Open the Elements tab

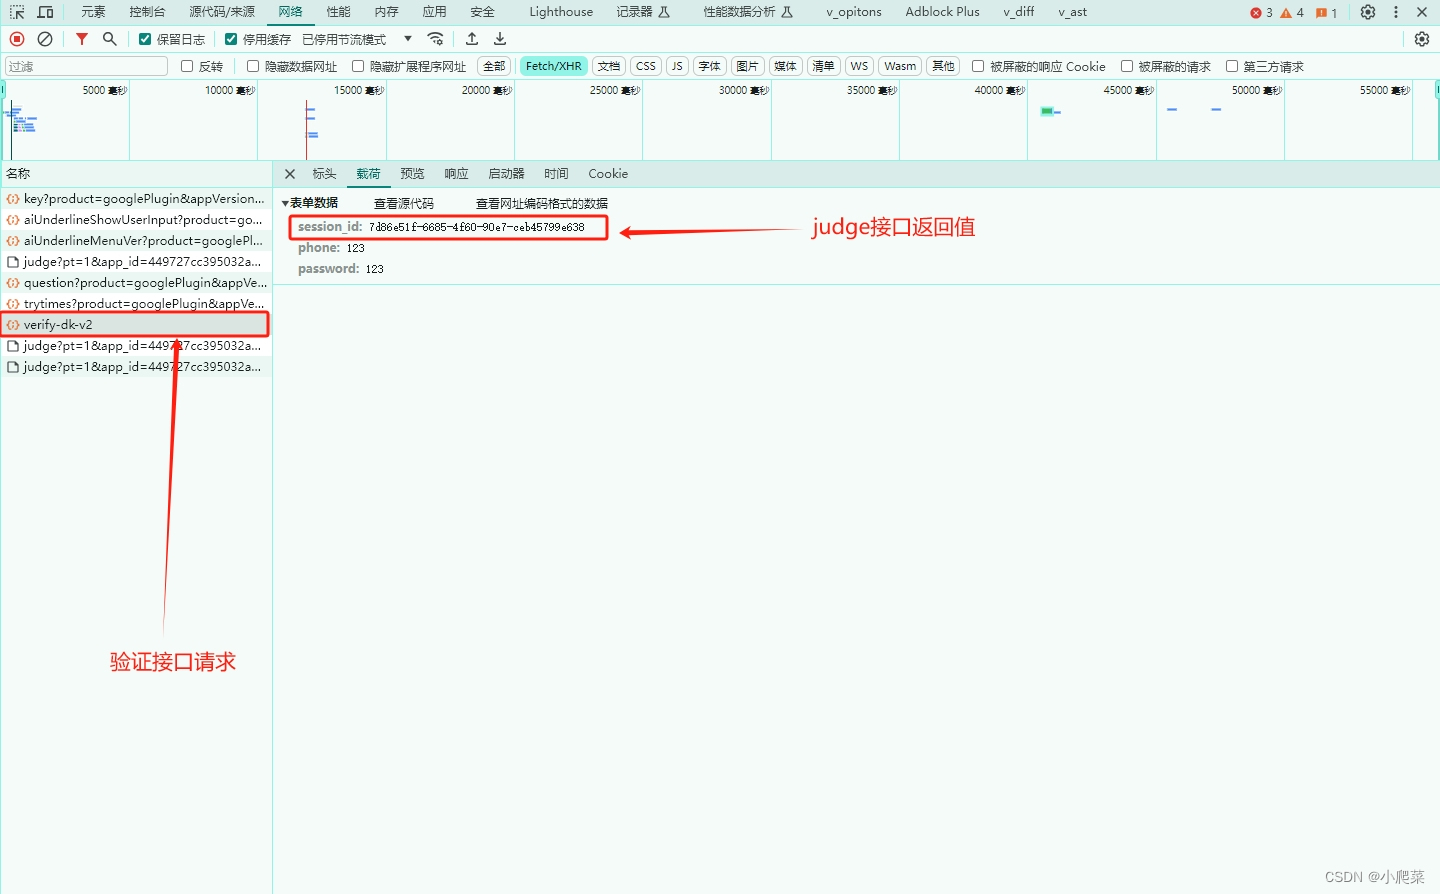coord(93,12)
